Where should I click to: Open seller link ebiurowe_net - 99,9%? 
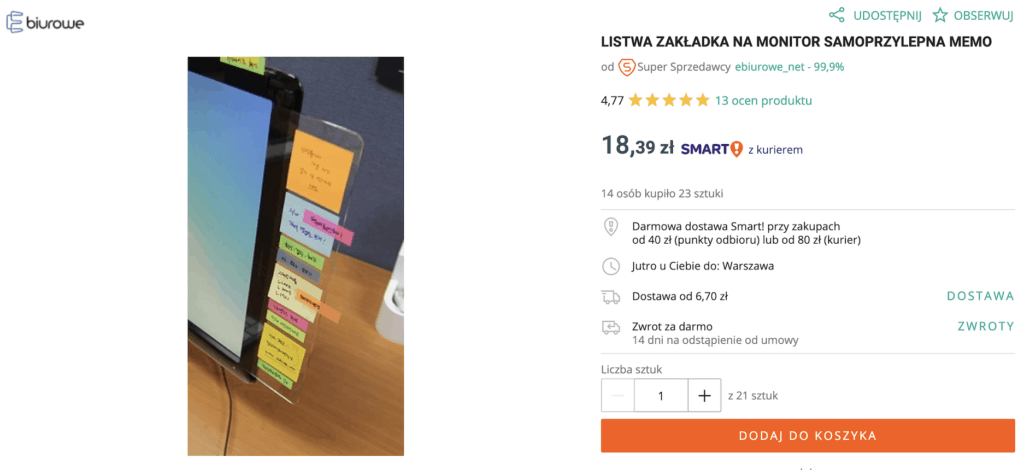(789, 67)
